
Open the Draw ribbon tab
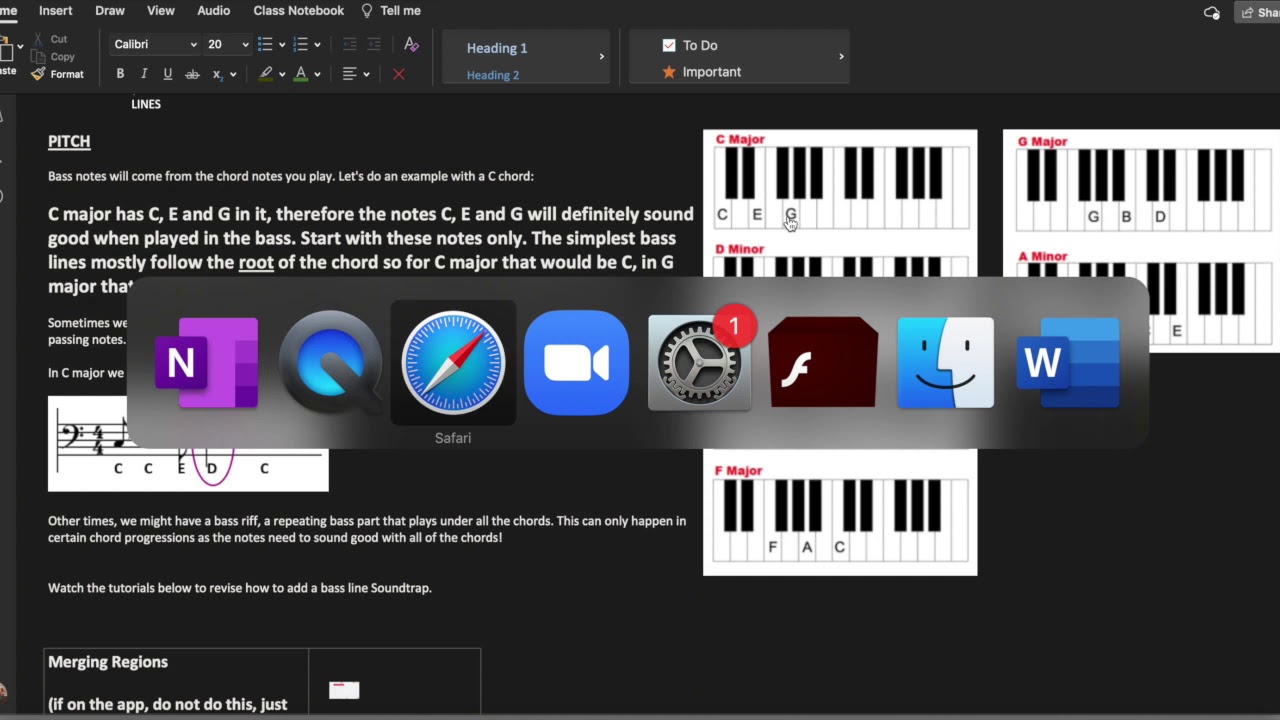point(110,11)
